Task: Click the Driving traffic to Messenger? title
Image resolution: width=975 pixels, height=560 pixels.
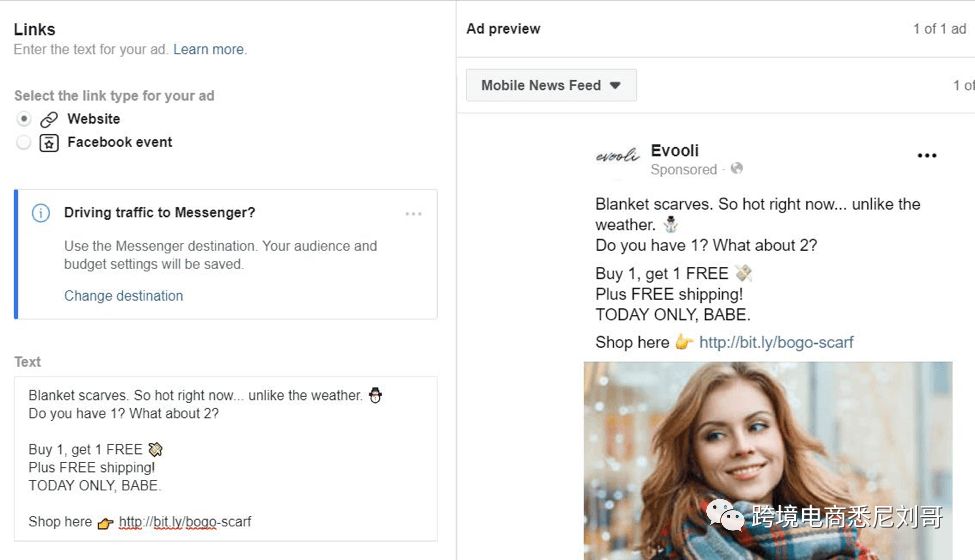Action: [160, 213]
